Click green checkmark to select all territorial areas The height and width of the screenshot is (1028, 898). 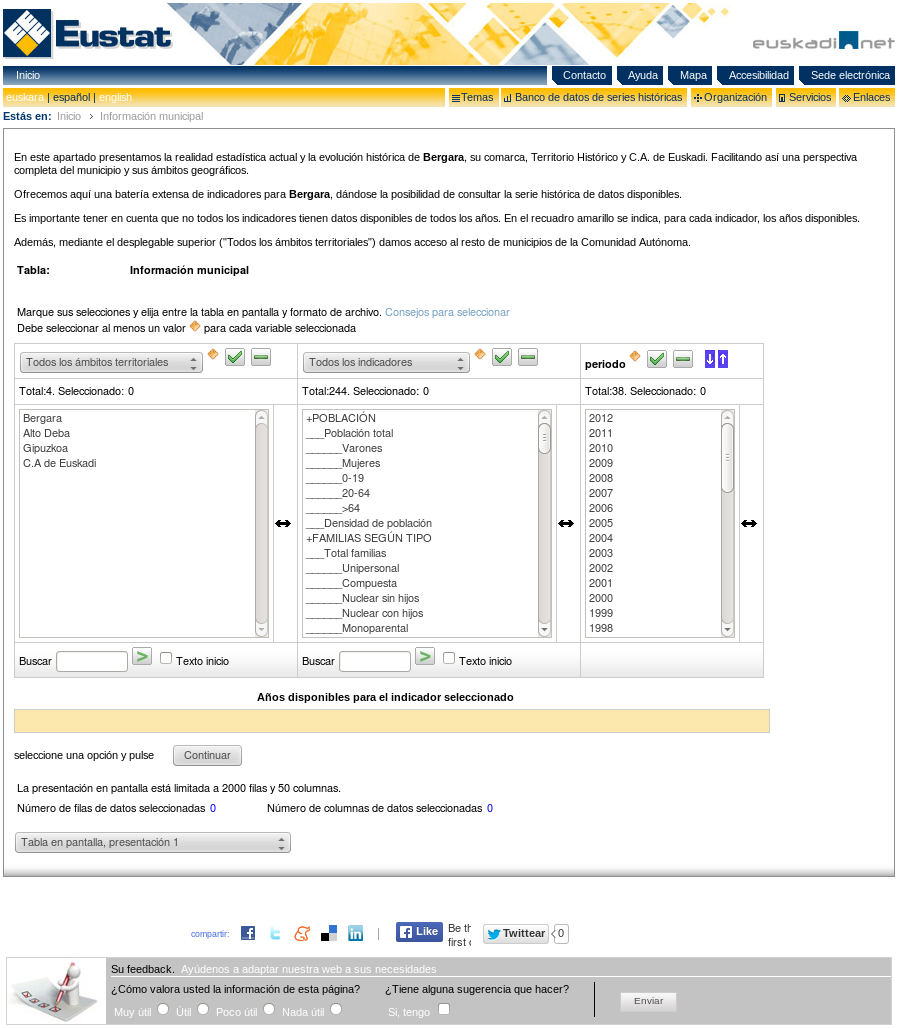coord(235,357)
